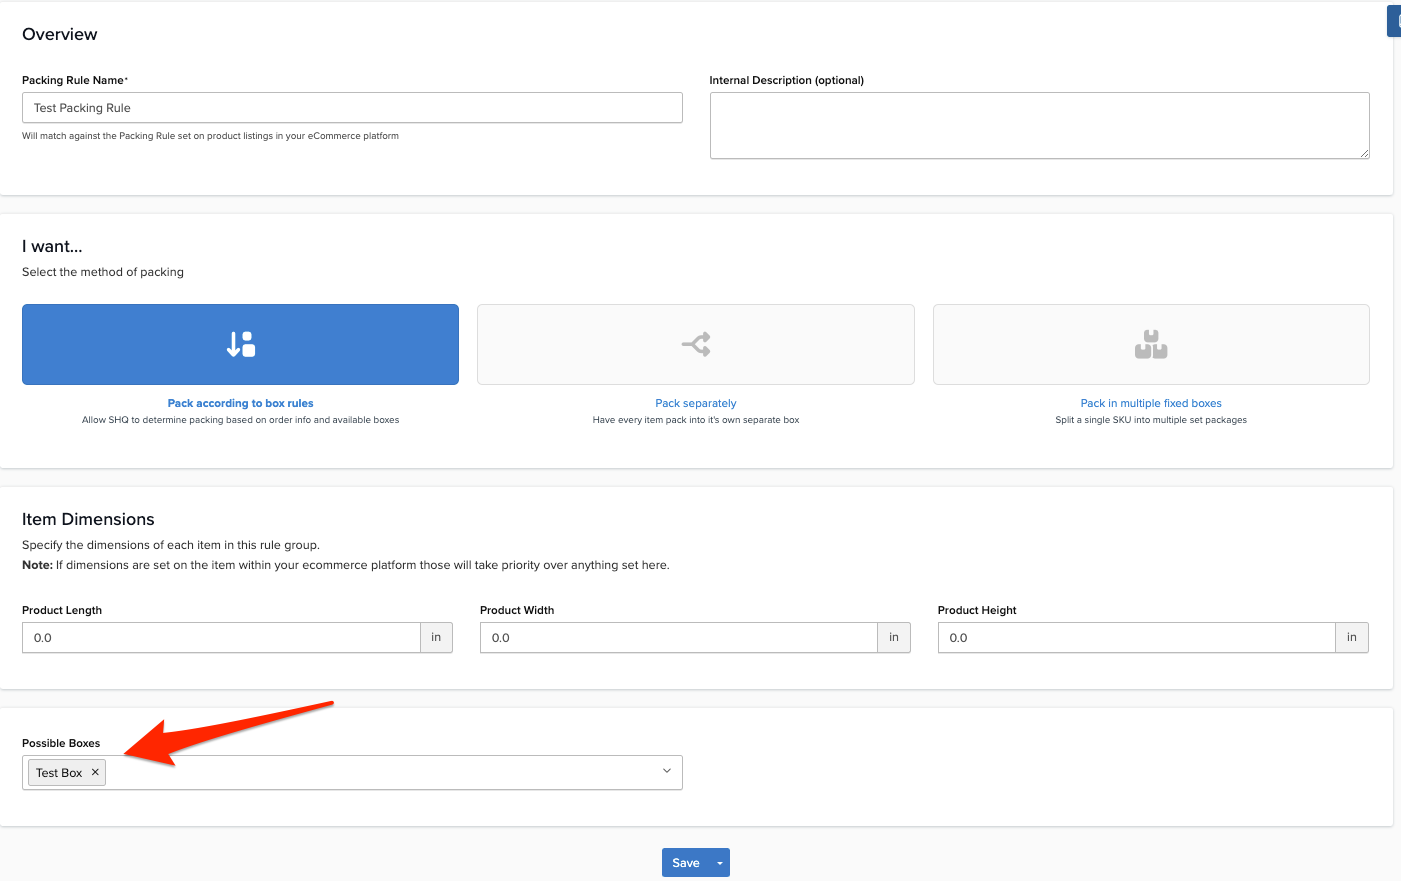
Task: Edit the Product Length field
Action: point(221,638)
